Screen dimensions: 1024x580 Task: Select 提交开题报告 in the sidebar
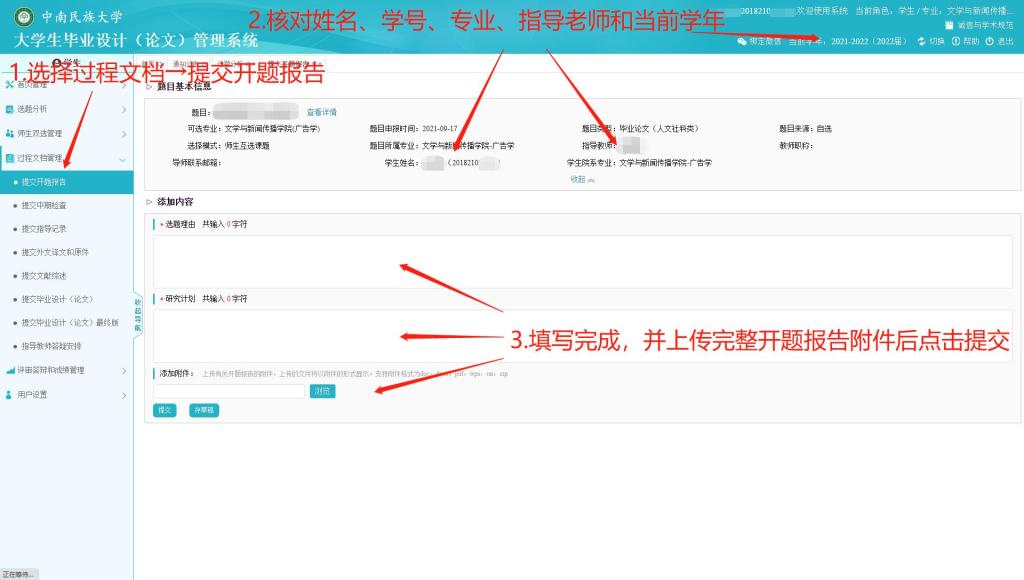(45, 182)
